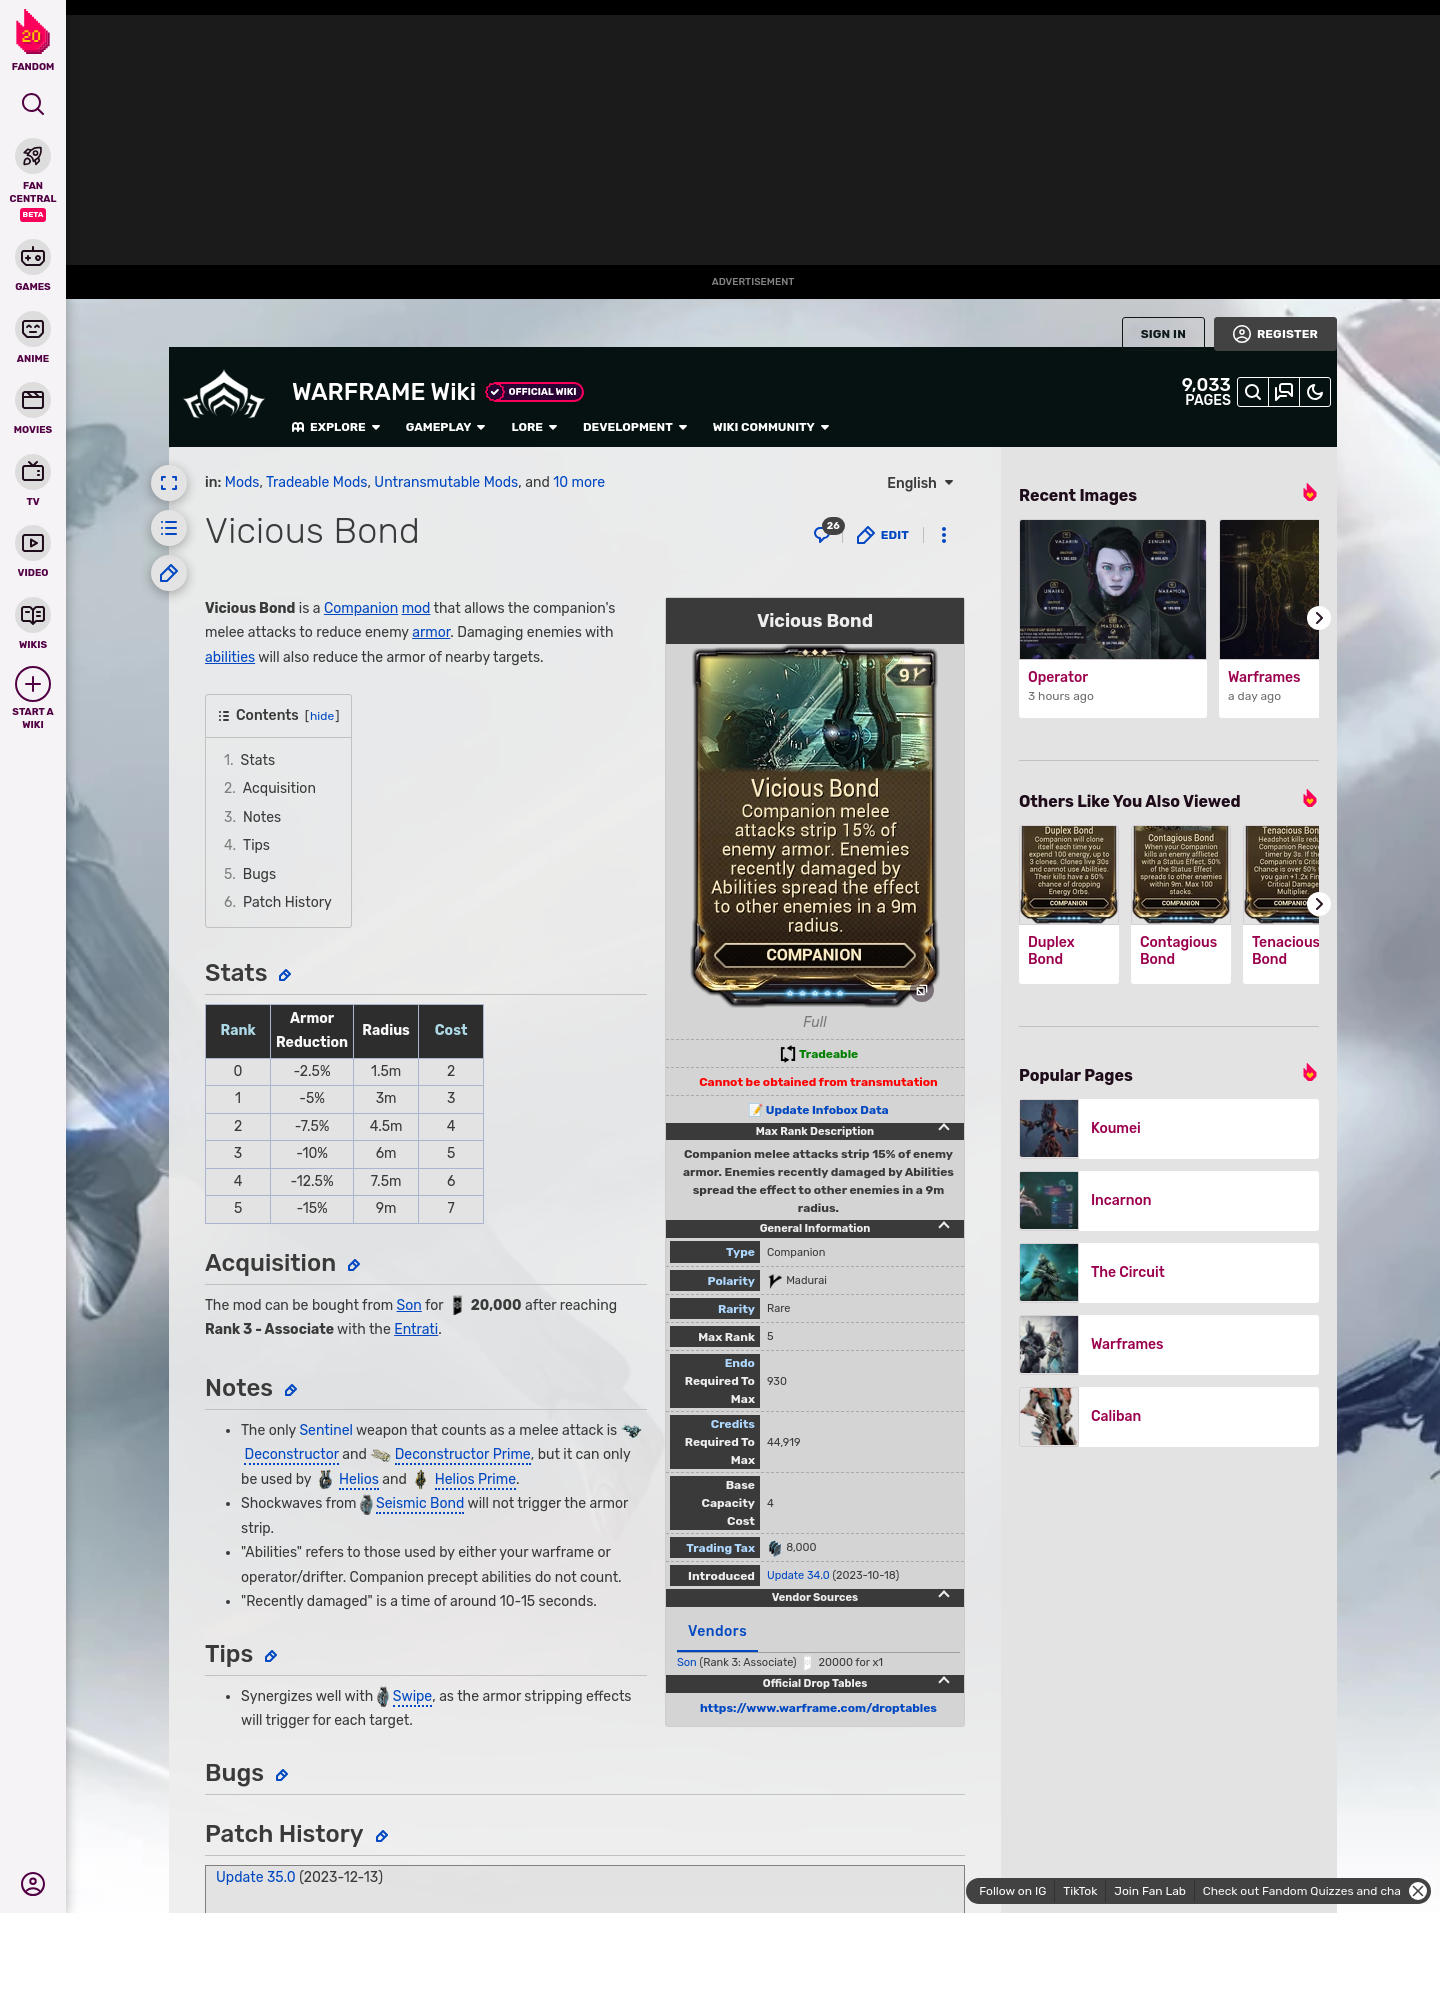Expand the Explore menu
This screenshot has height=2000, width=1440.
336,427
